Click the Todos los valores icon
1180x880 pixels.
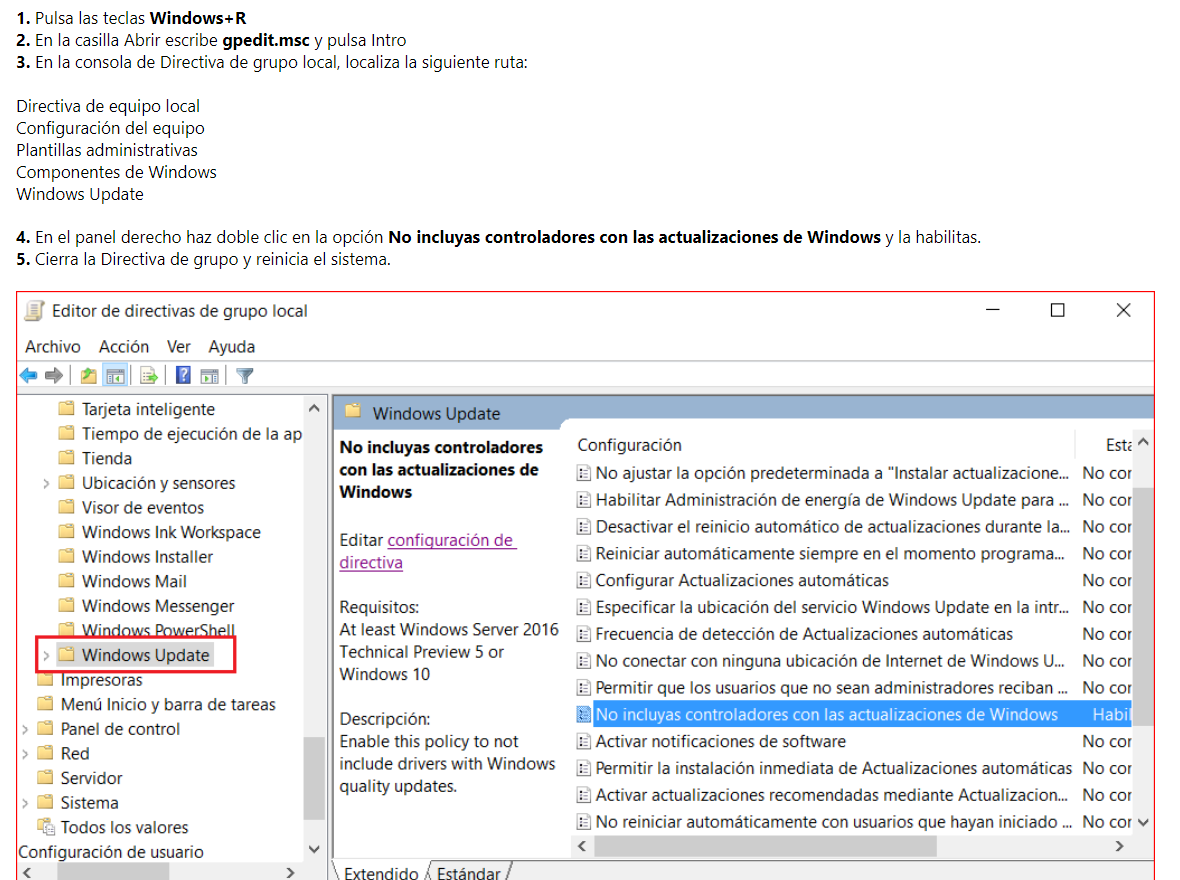tap(47, 827)
